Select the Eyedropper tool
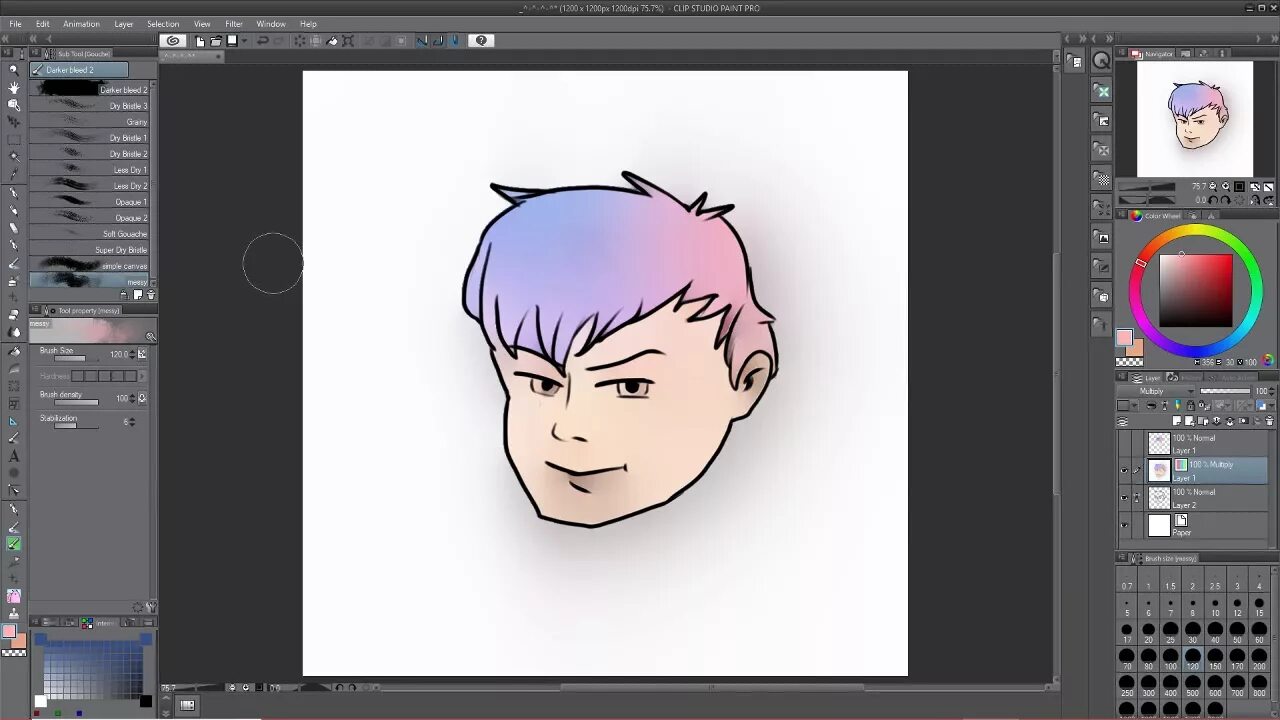This screenshot has width=1280, height=720. 13,174
